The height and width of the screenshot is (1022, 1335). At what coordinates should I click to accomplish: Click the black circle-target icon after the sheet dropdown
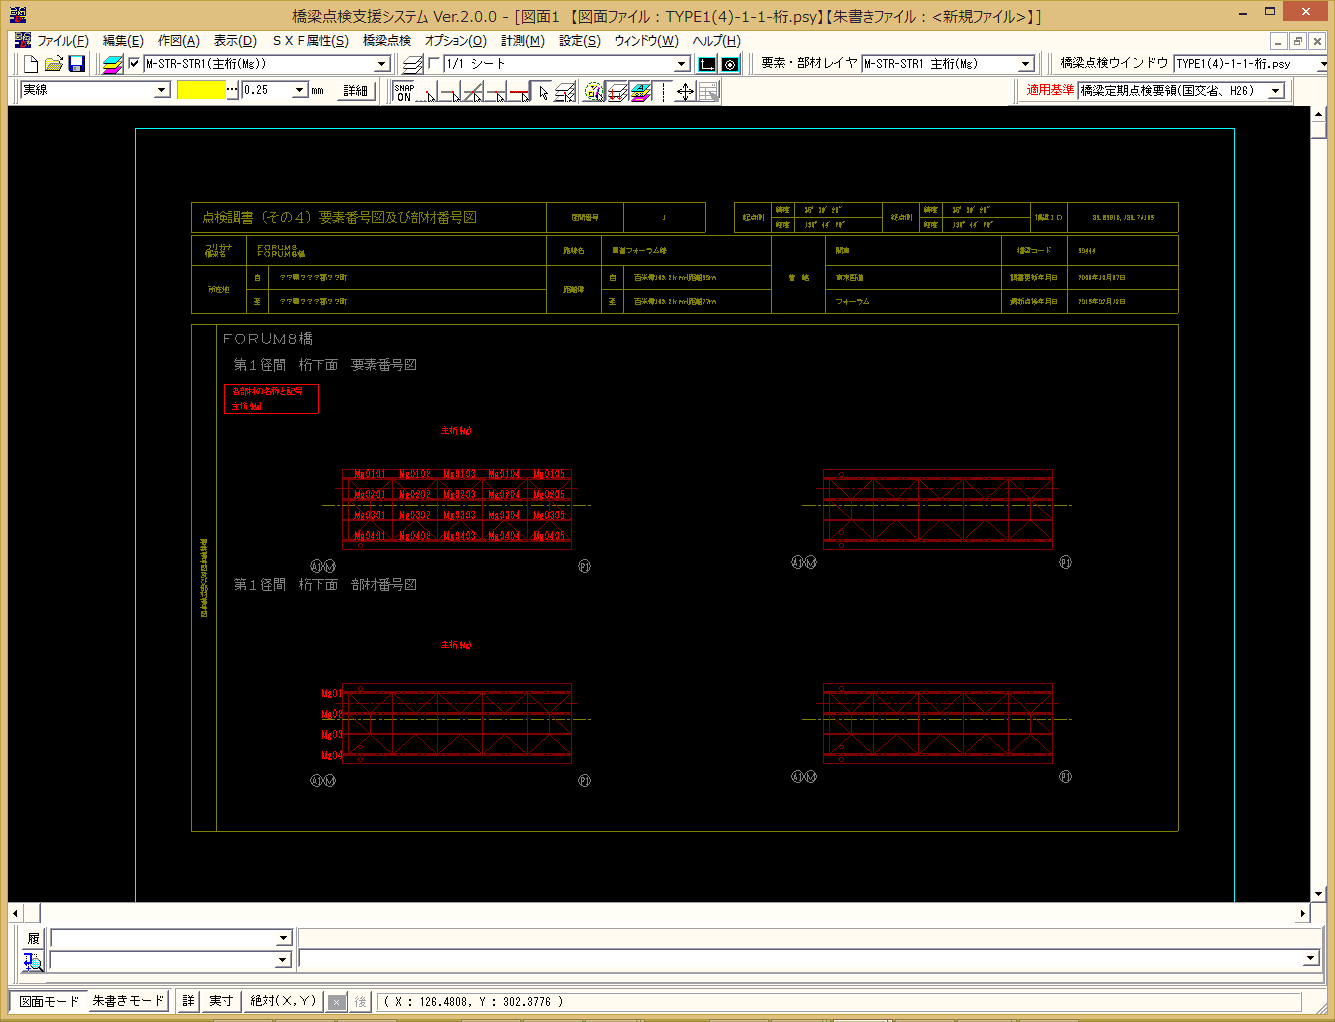click(730, 64)
